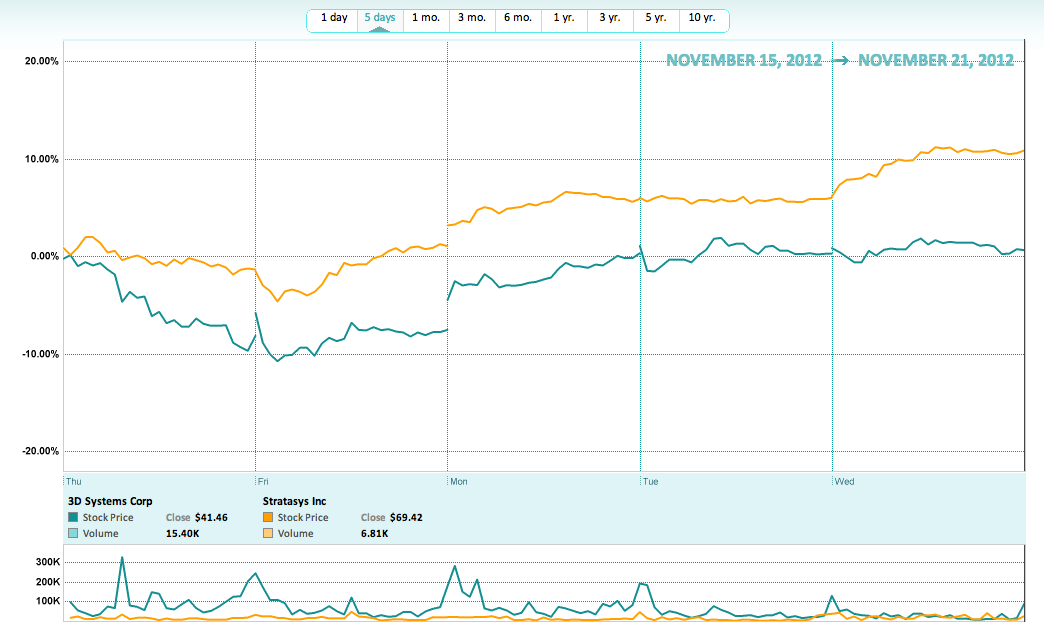The height and width of the screenshot is (632, 1044).
Task: Click 3D Systems Volume light teal swatch
Action: coord(73,534)
